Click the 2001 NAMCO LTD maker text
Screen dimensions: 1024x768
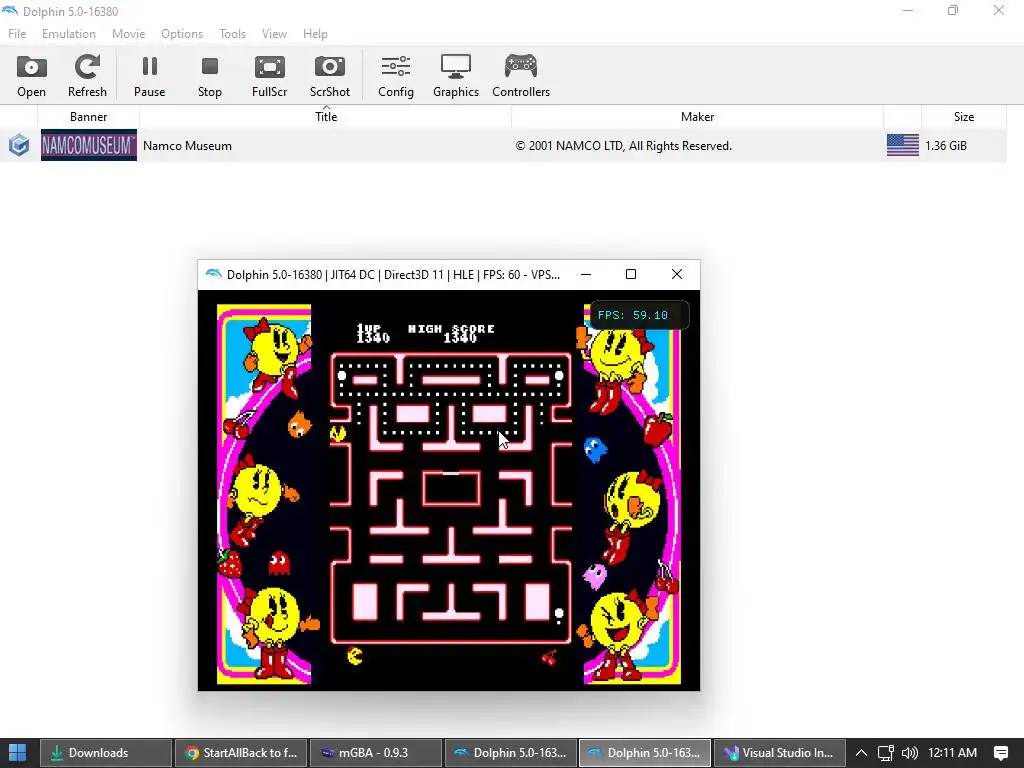624,146
